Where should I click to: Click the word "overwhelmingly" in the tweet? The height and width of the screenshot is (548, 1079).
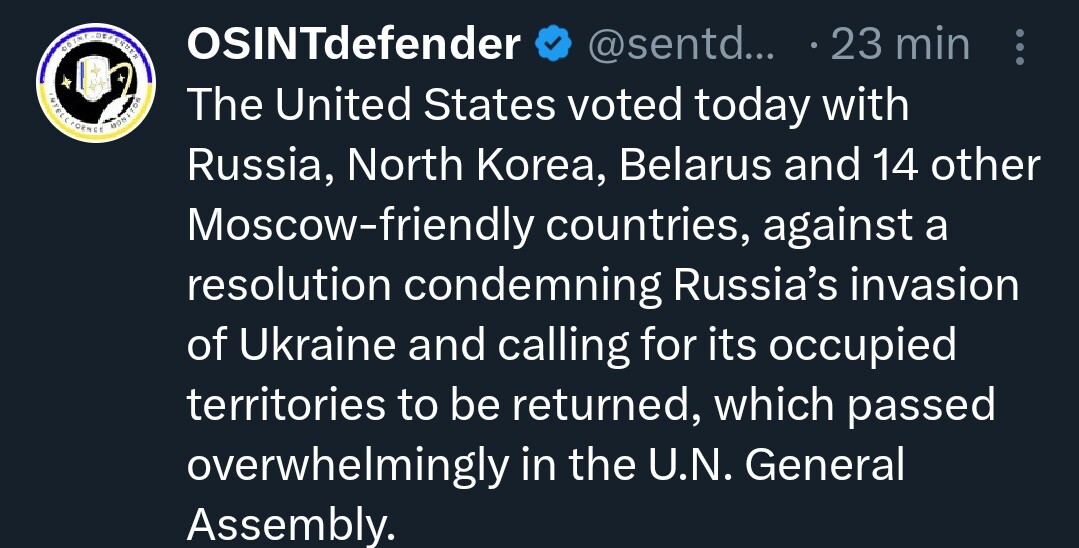(x=348, y=467)
